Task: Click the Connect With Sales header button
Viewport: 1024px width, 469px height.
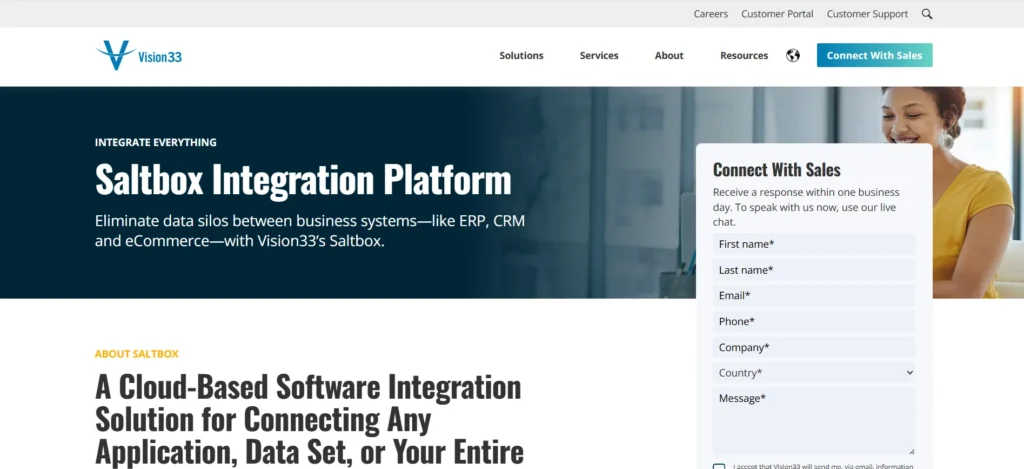Action: tap(874, 56)
